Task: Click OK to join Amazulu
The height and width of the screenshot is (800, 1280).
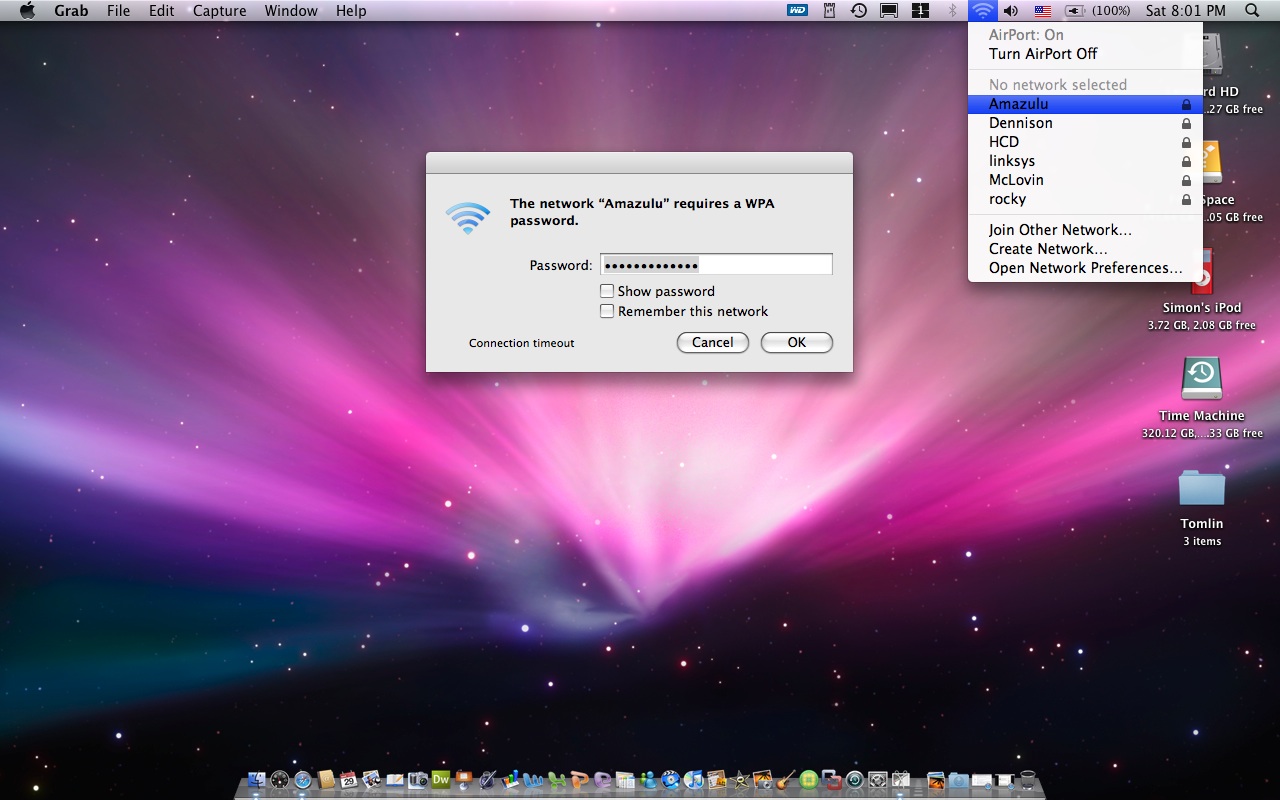Action: click(x=796, y=342)
